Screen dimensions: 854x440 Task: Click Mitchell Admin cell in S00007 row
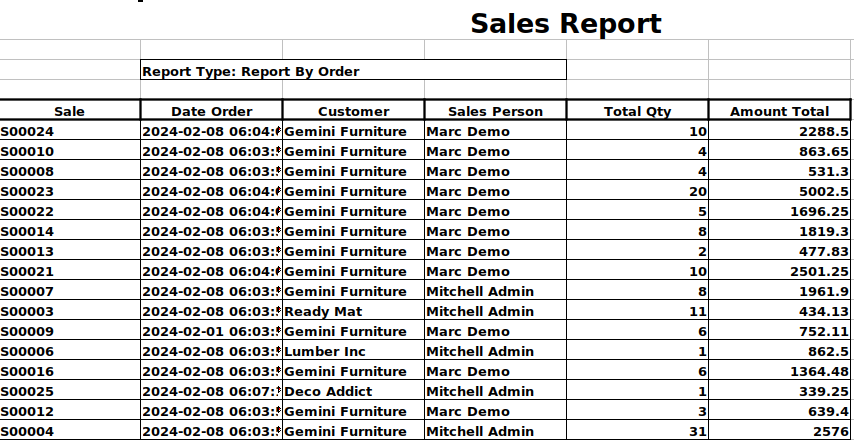coord(495,291)
